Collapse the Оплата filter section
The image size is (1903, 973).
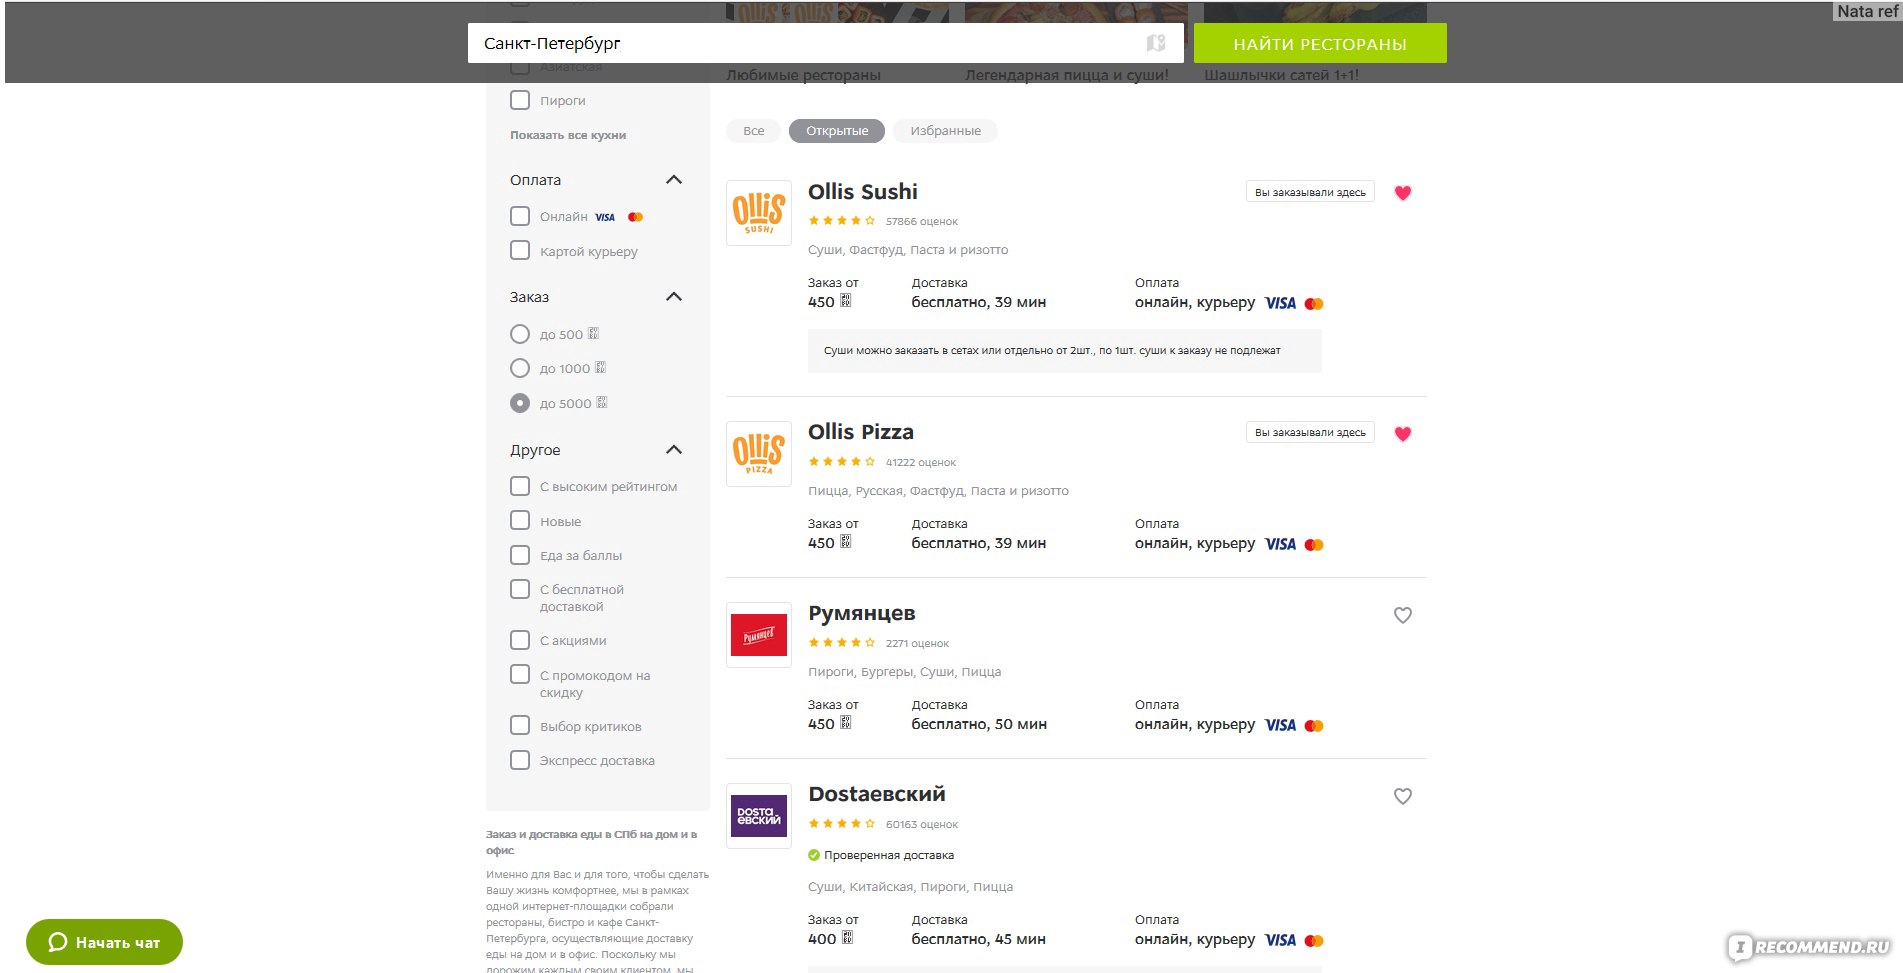click(674, 180)
